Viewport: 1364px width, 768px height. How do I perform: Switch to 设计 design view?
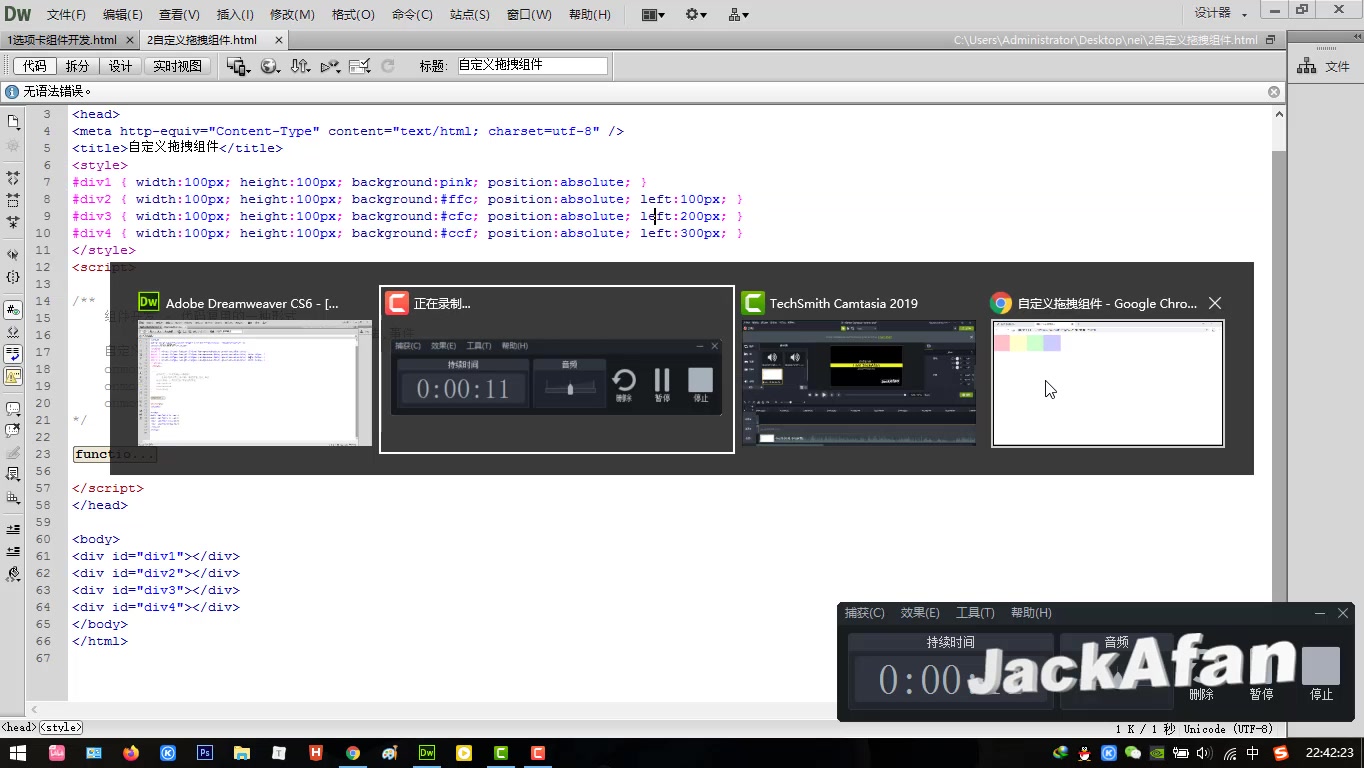pyautogui.click(x=120, y=66)
